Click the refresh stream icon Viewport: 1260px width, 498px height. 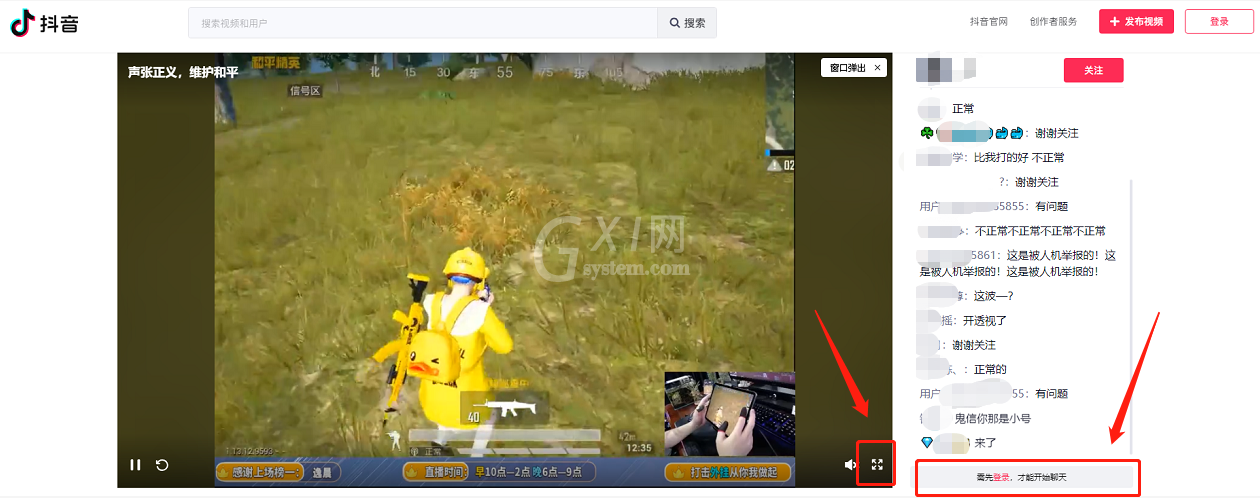[x=162, y=464]
